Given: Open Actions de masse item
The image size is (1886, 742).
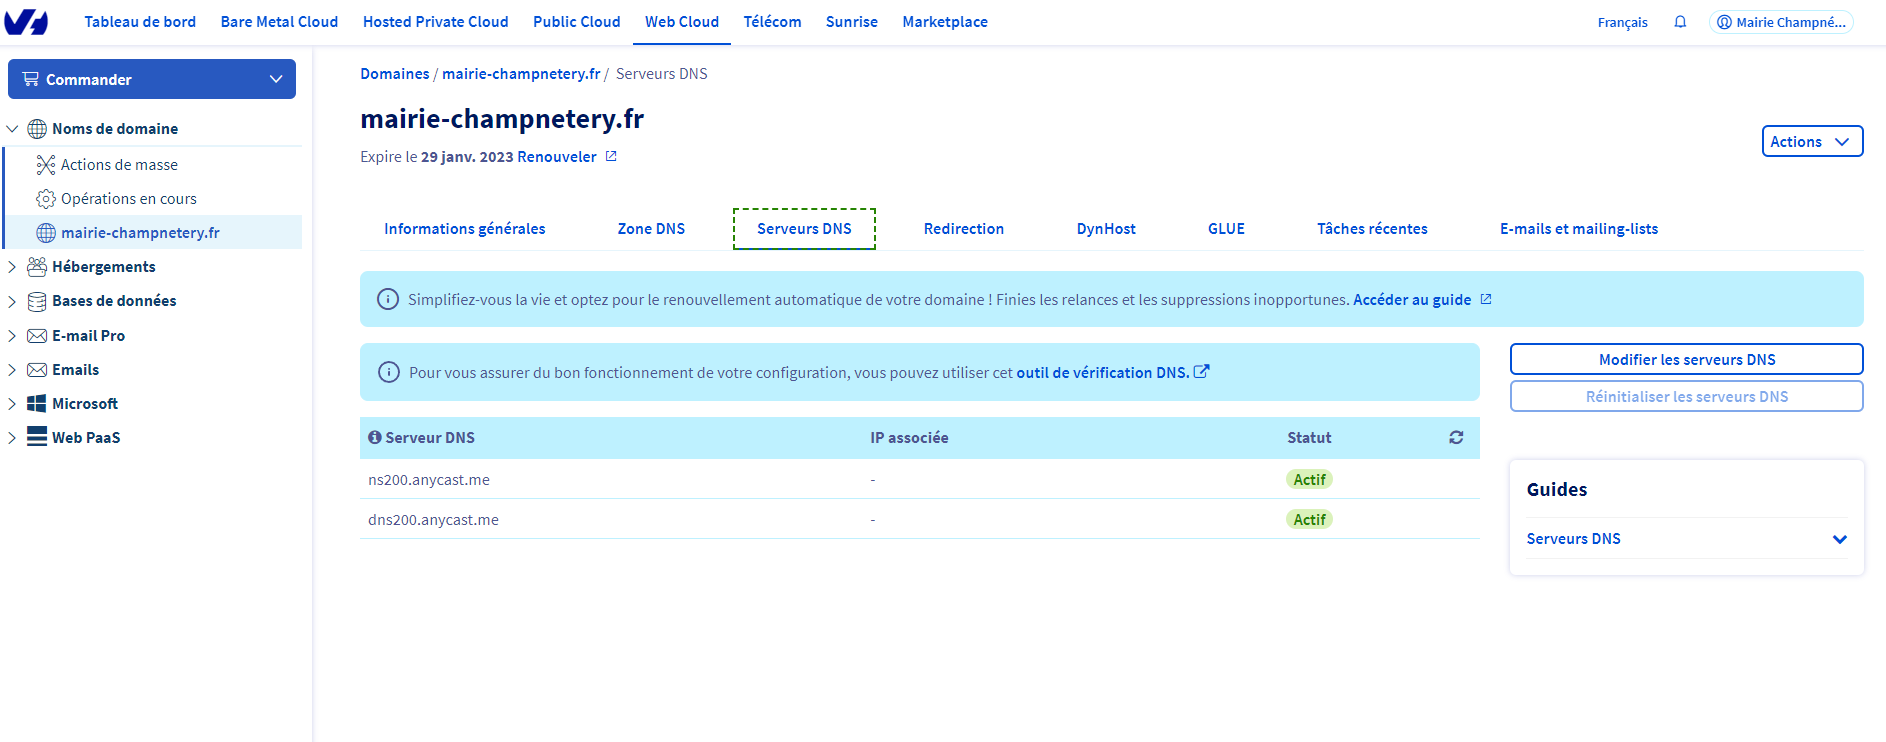Looking at the screenshot, I should tap(119, 165).
